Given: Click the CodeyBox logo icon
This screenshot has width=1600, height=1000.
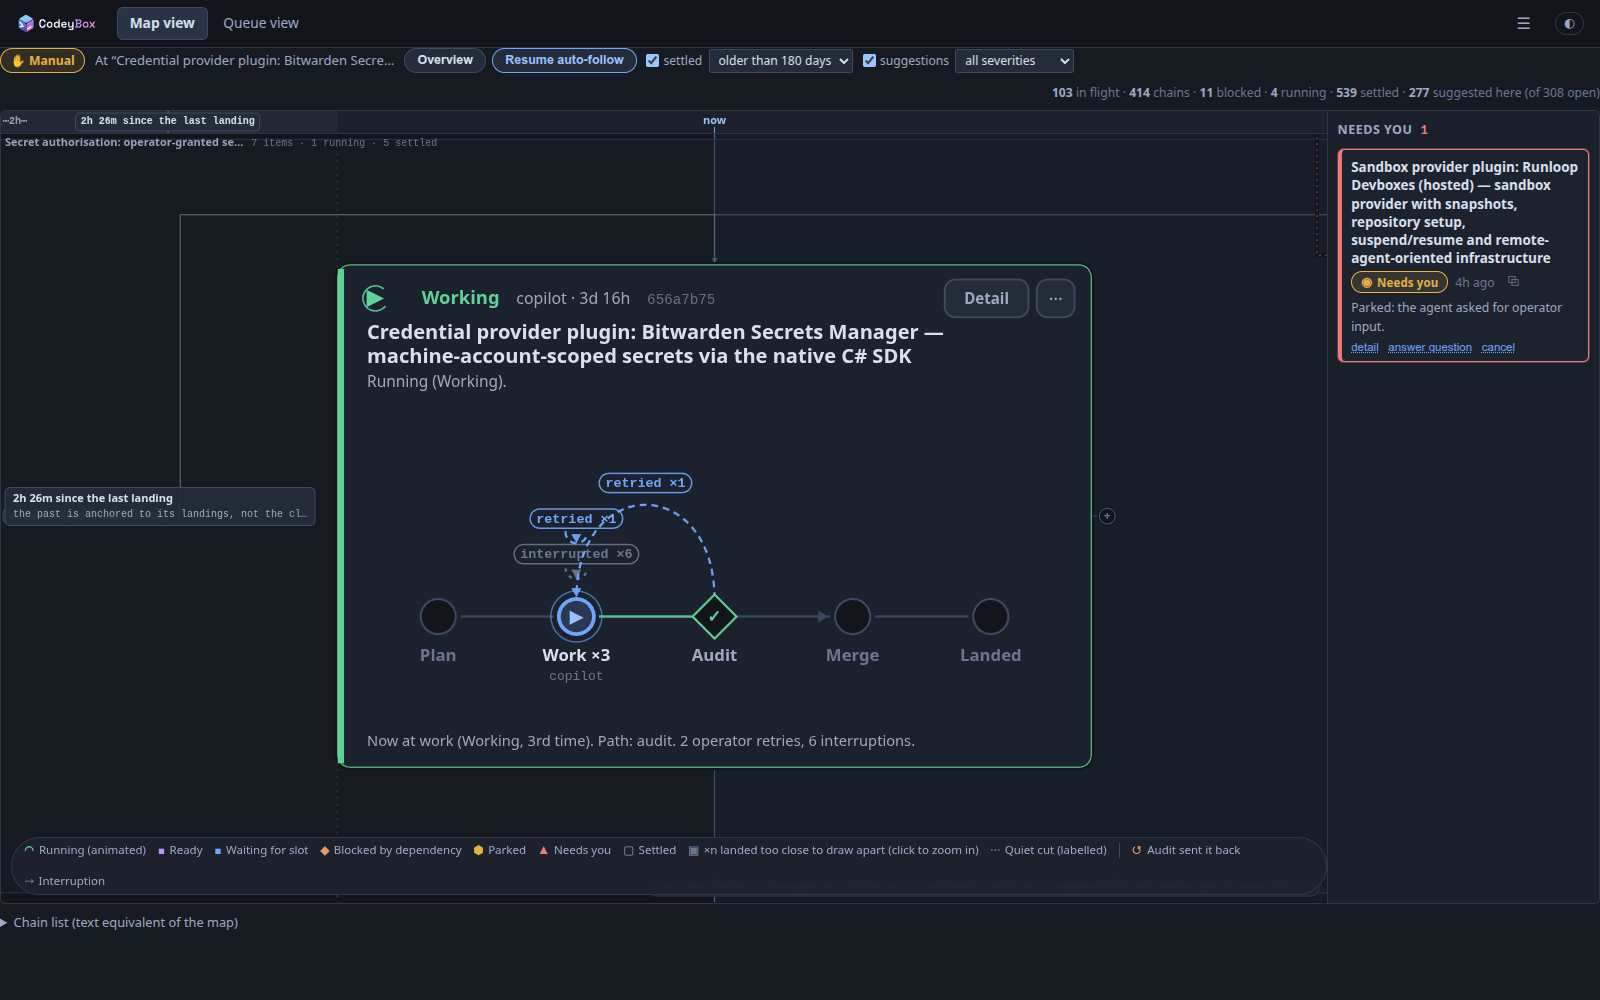Looking at the screenshot, I should coord(26,23).
